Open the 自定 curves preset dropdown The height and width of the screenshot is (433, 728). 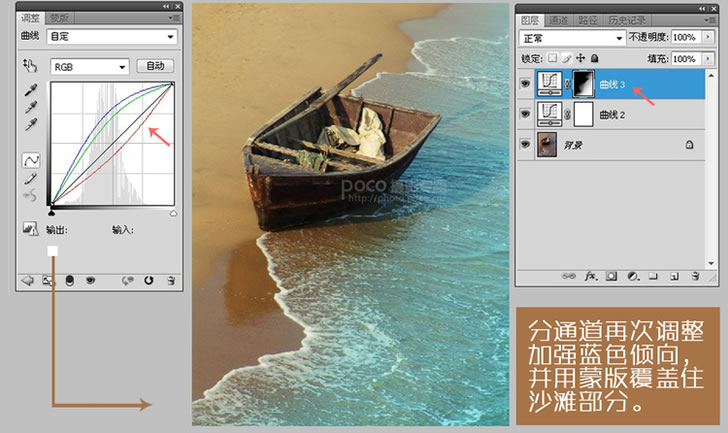tap(112, 37)
